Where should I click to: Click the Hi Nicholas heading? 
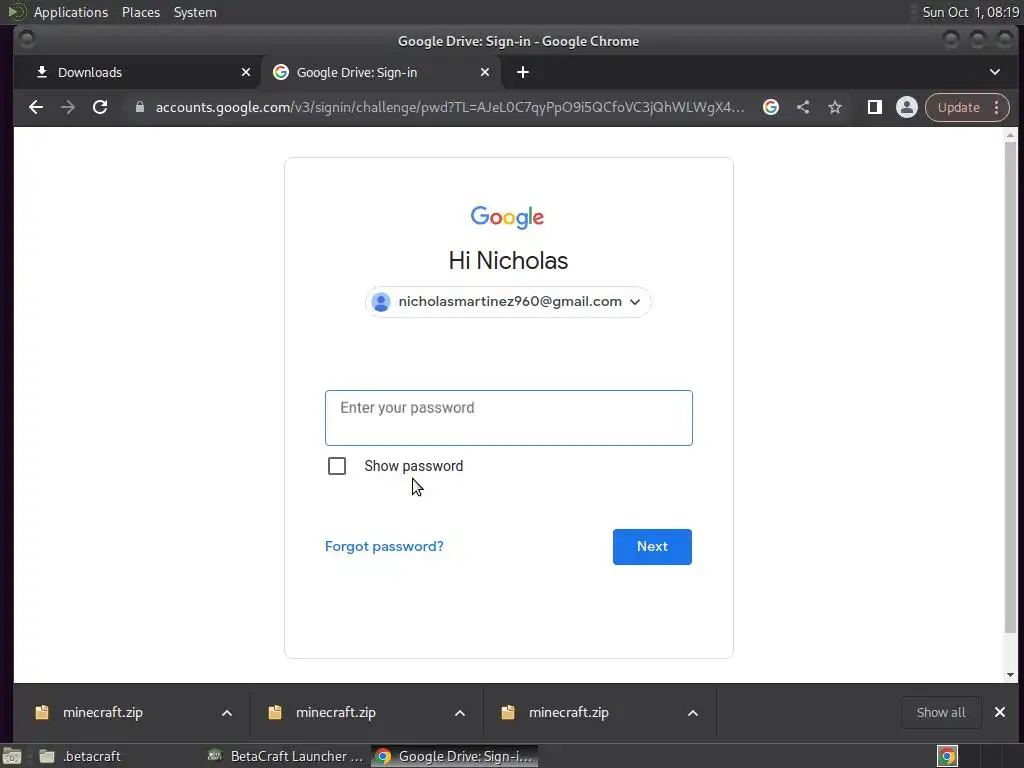508,261
